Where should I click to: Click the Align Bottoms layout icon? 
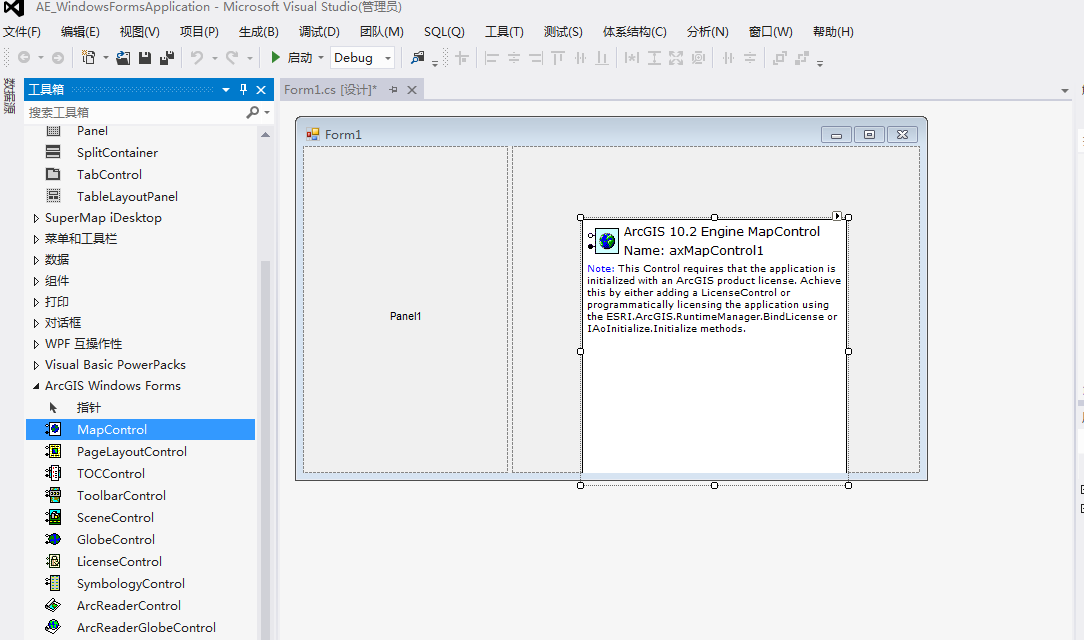[602, 58]
